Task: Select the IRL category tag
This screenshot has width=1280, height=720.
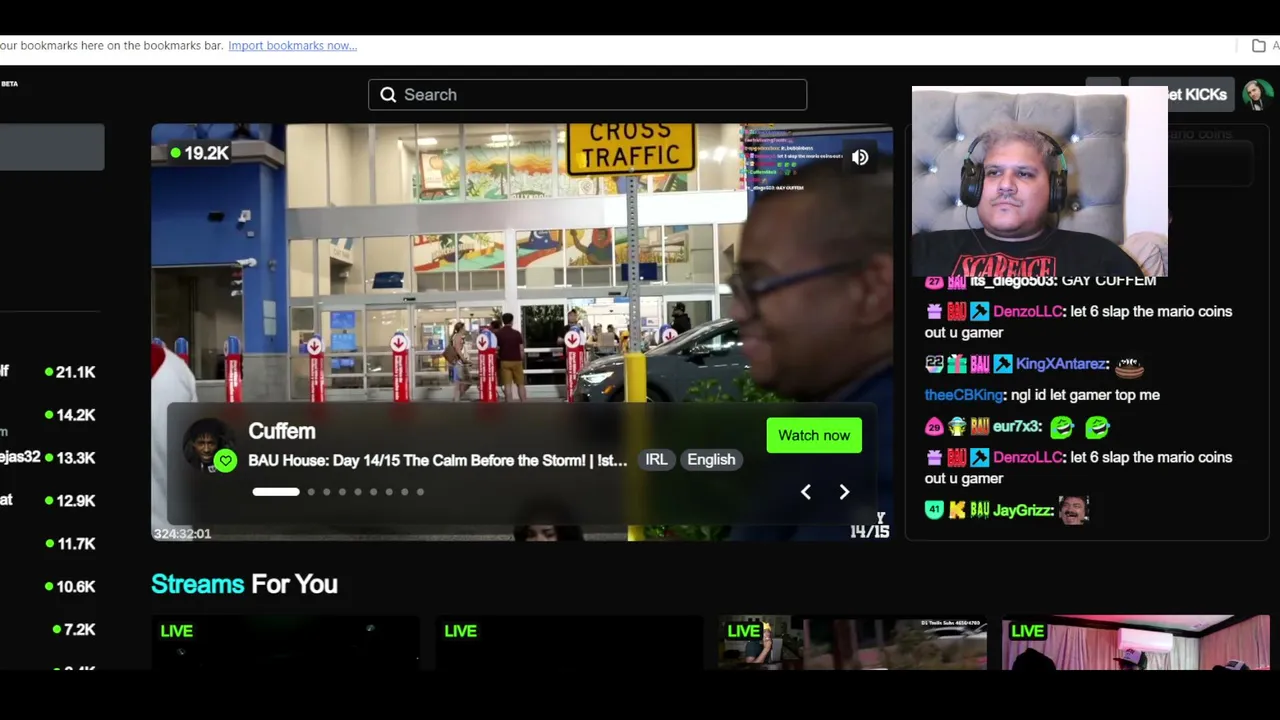Action: pyautogui.click(x=656, y=460)
